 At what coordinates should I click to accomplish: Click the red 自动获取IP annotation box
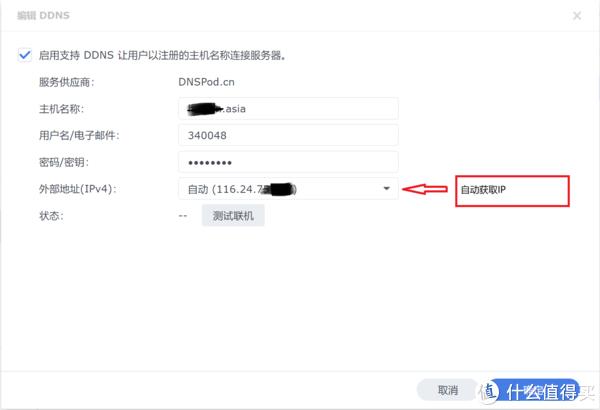click(x=512, y=191)
